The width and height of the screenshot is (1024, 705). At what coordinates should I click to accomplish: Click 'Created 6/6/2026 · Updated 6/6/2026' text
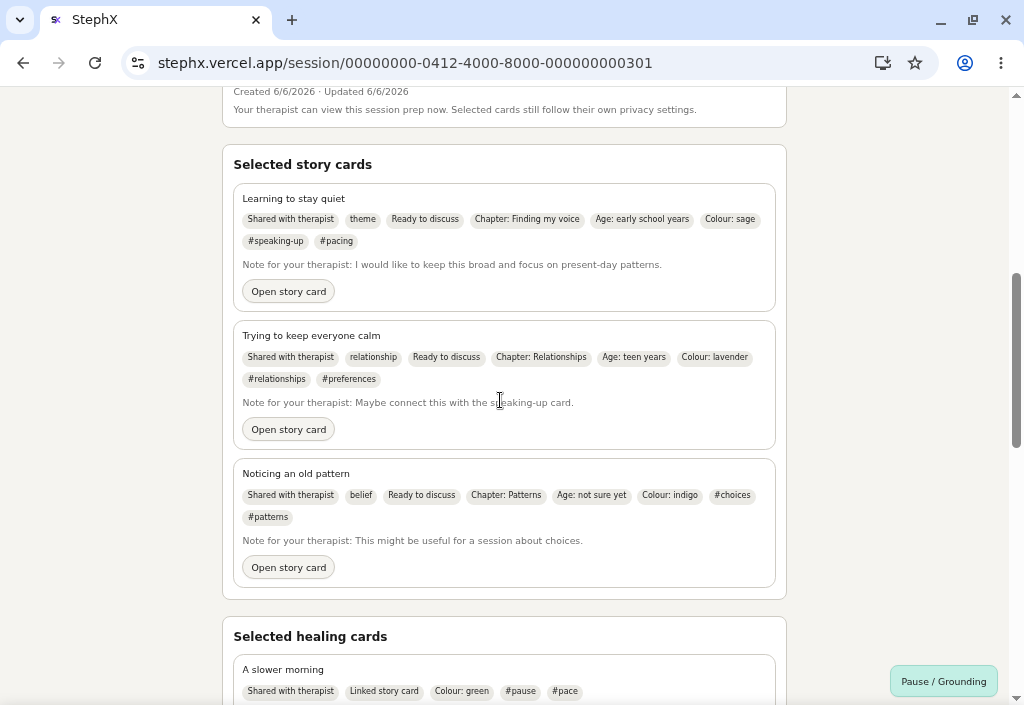(321, 92)
